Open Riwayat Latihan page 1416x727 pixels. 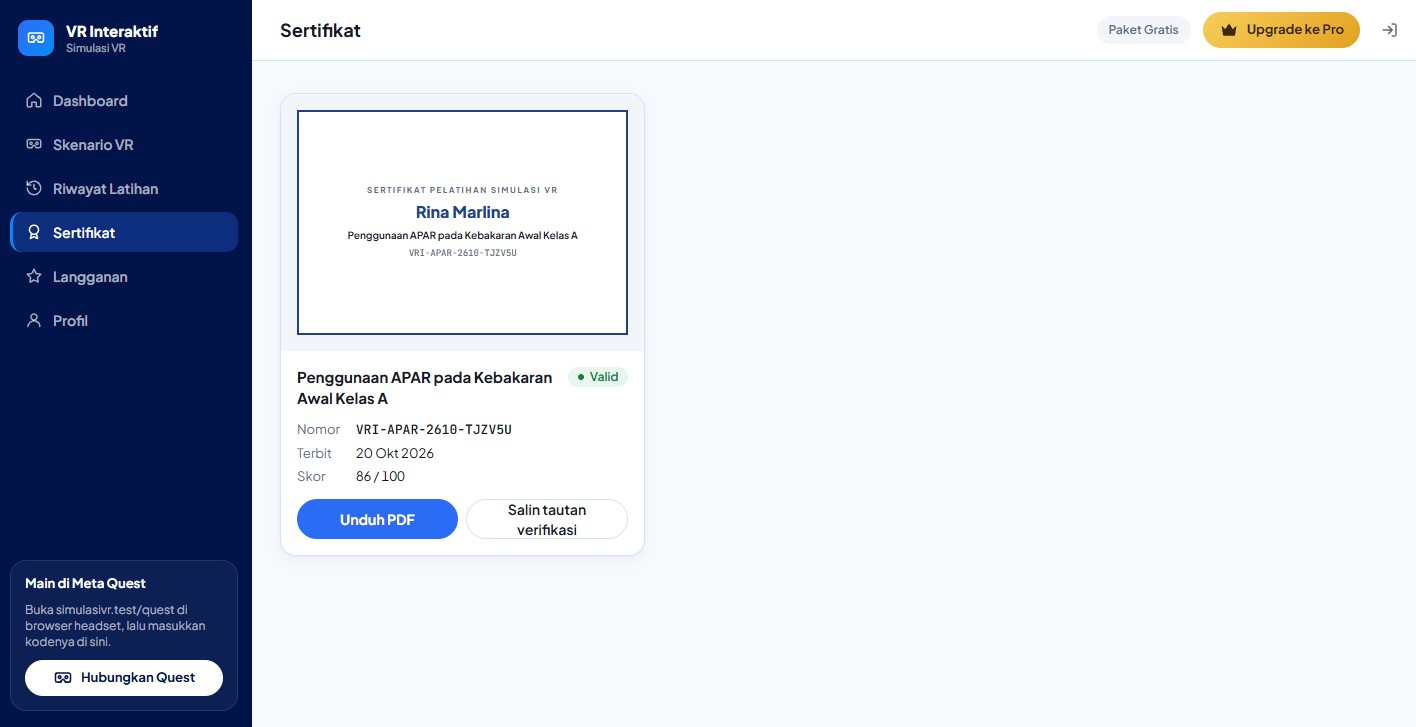[124, 189]
